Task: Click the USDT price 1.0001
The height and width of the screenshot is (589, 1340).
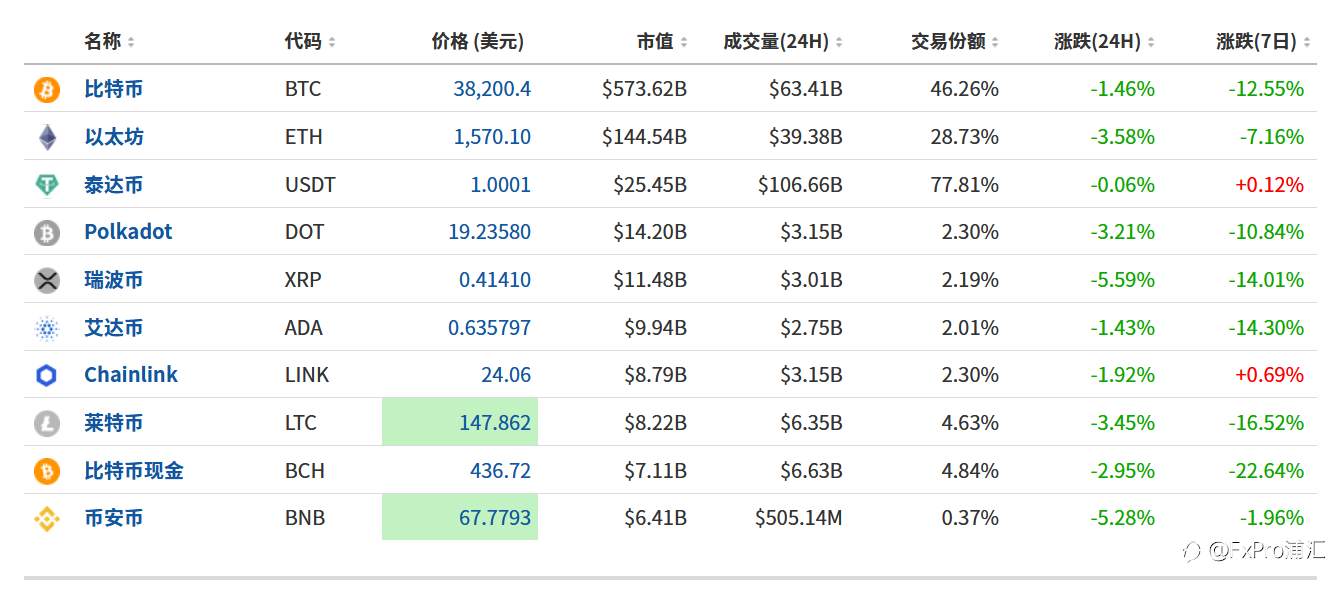Action: 501,185
